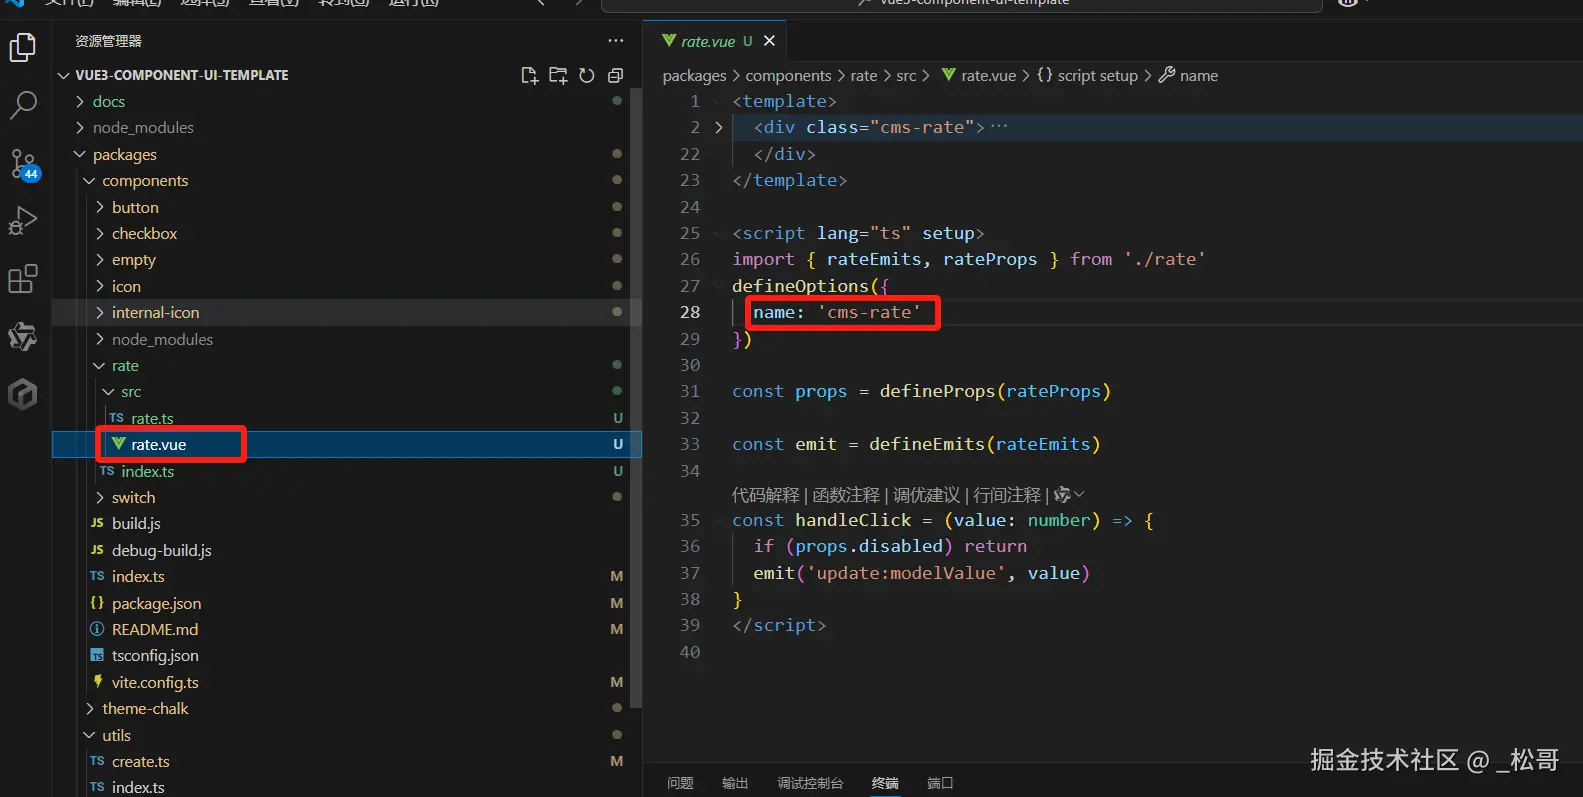The width and height of the screenshot is (1583, 797).
Task: Open the Run and Debug view
Action: [x=22, y=221]
